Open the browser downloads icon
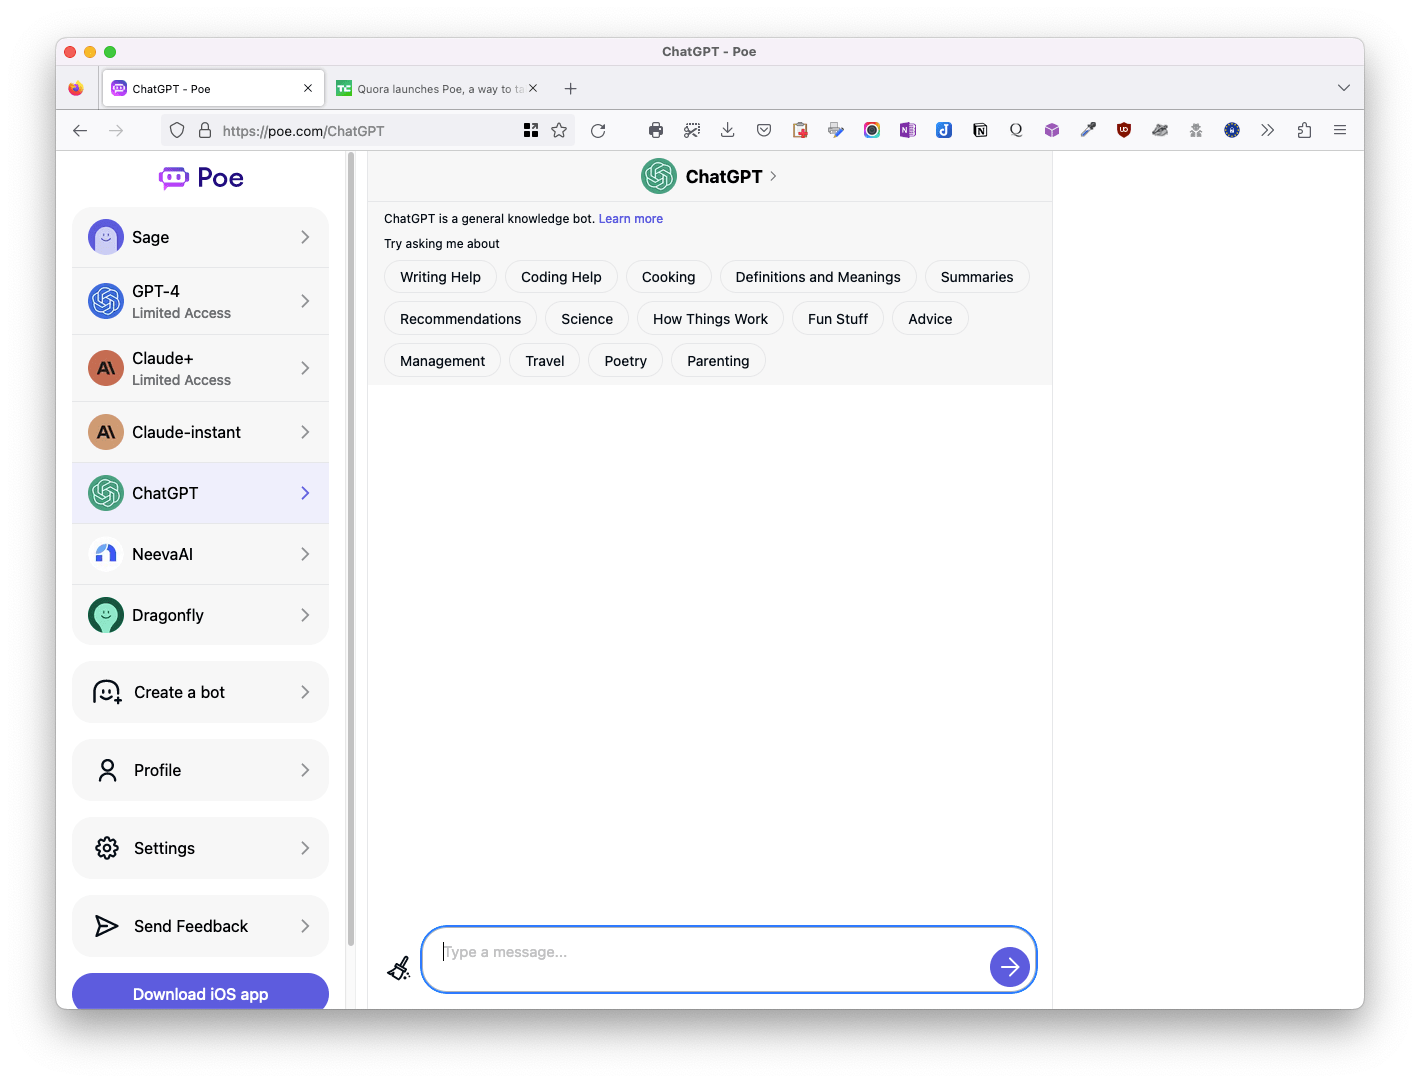1420x1083 pixels. pos(728,131)
